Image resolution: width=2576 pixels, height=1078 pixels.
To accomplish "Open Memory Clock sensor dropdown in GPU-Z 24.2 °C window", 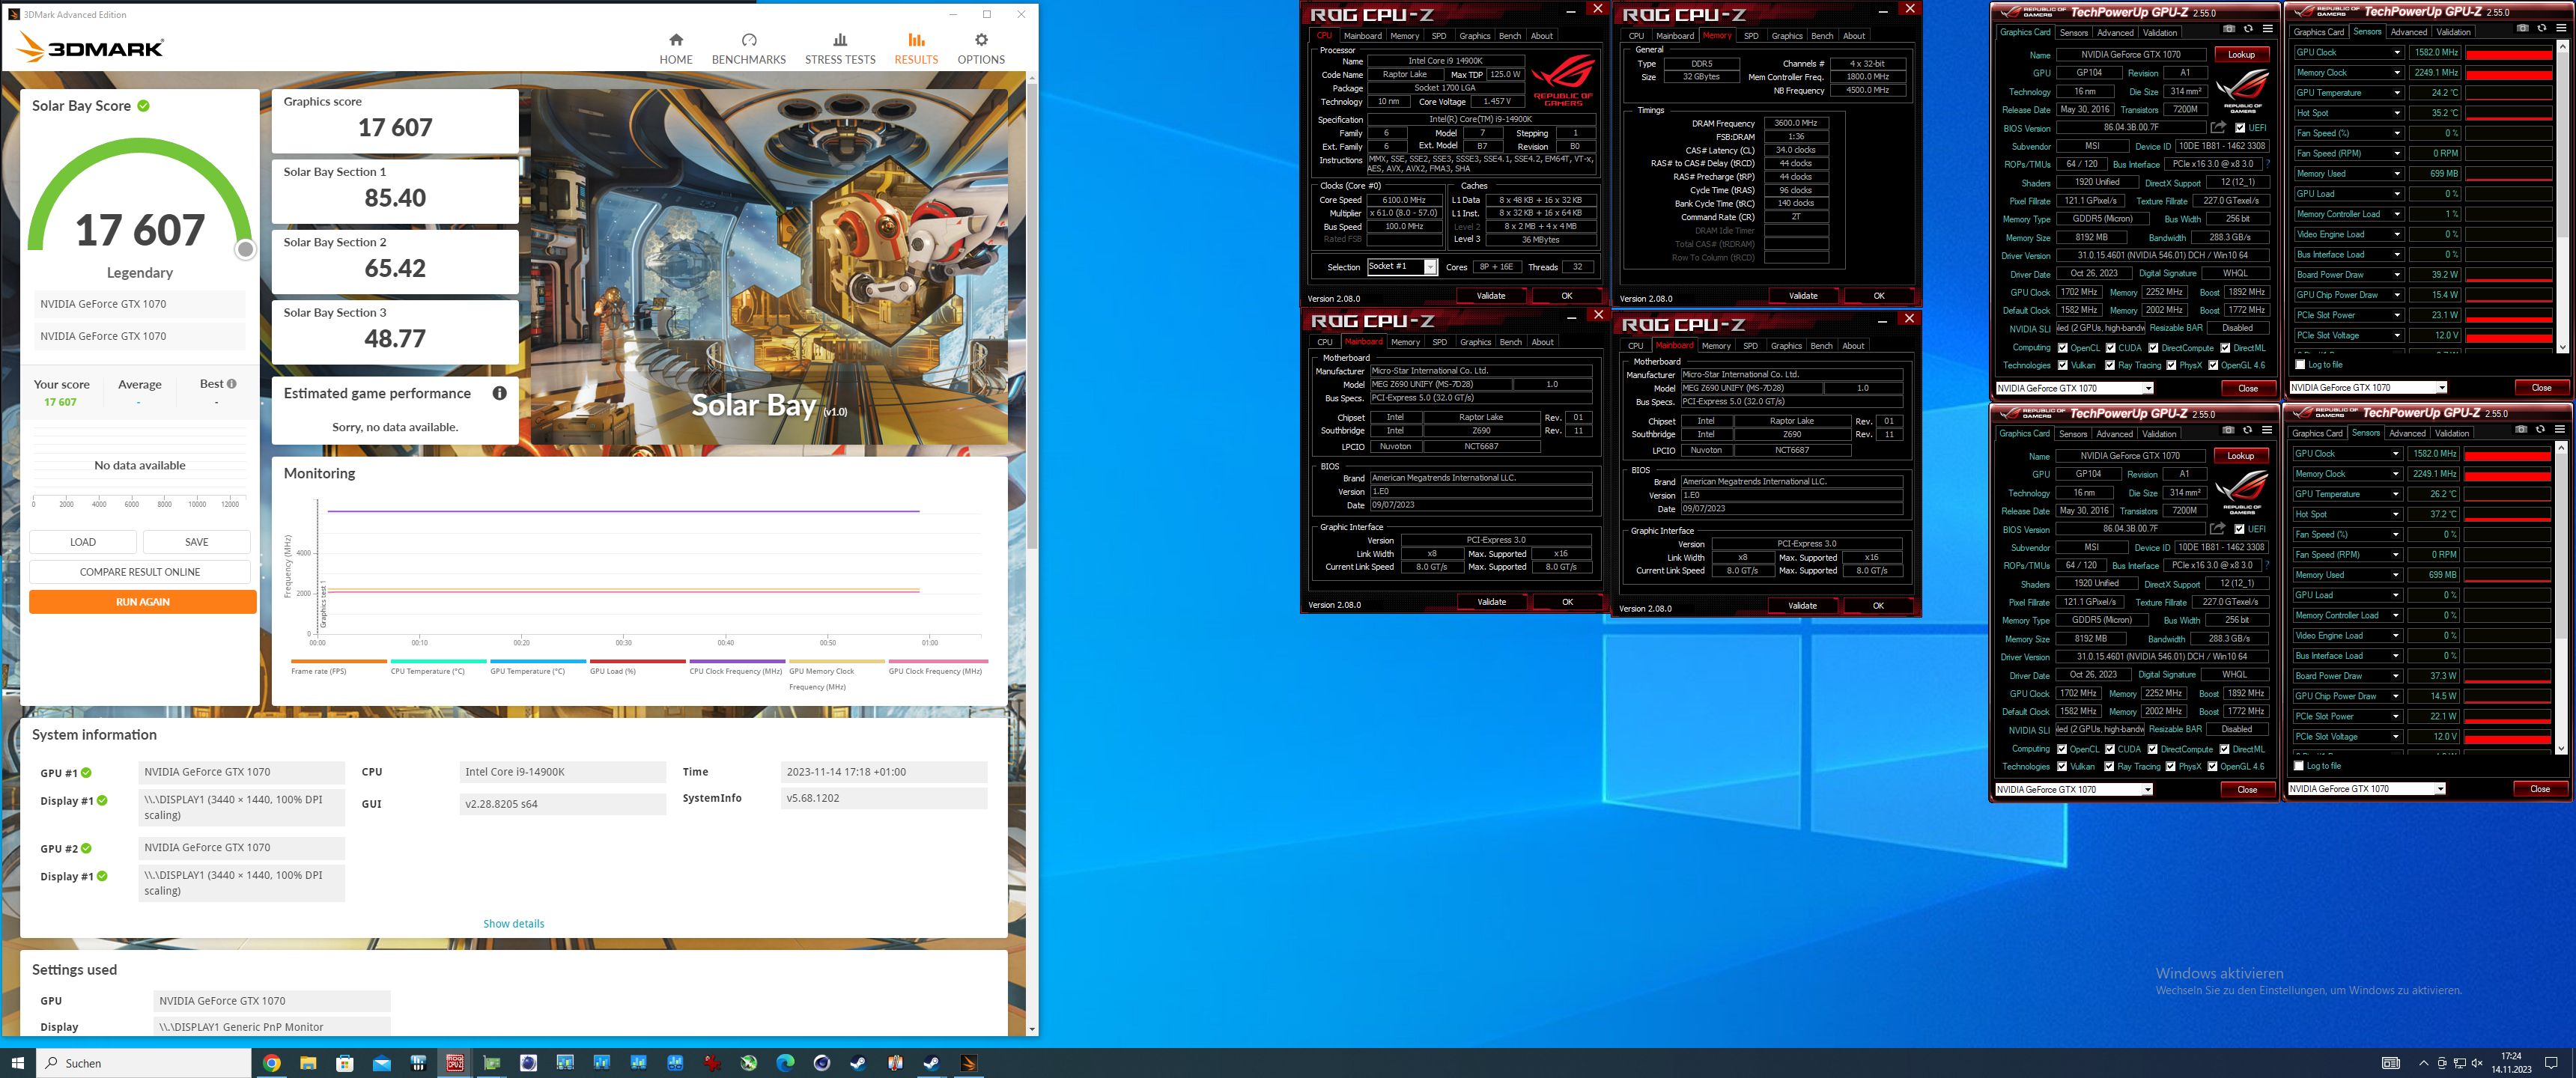I will (2396, 72).
